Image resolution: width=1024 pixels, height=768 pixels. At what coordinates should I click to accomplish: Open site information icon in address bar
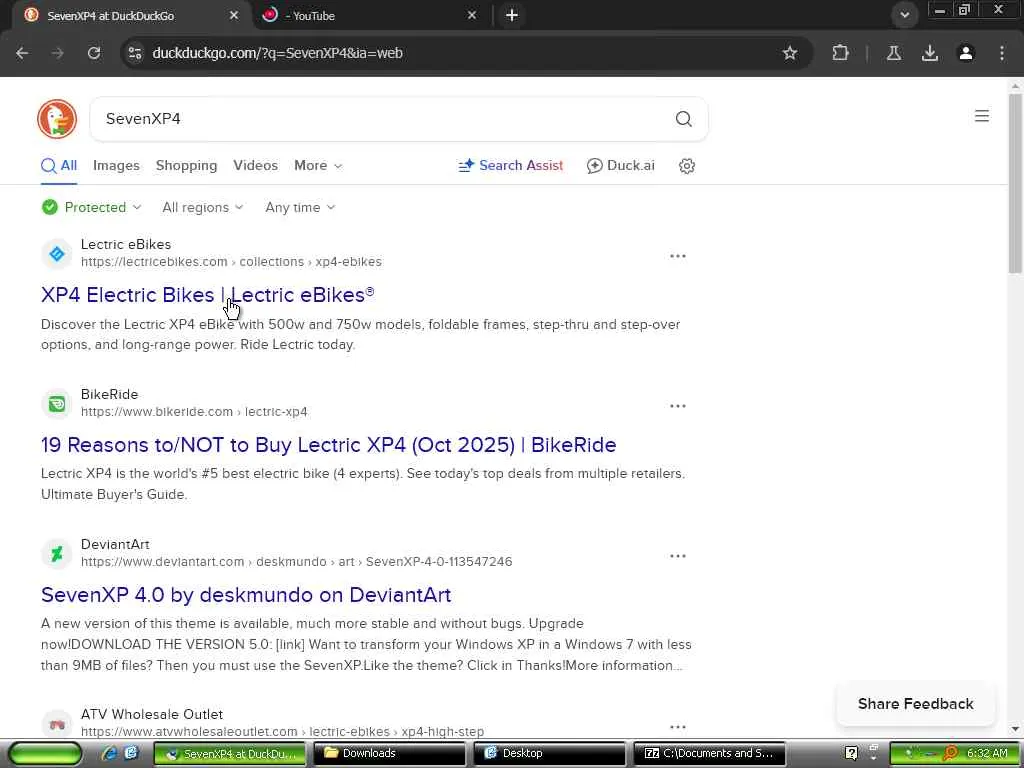coord(135,53)
